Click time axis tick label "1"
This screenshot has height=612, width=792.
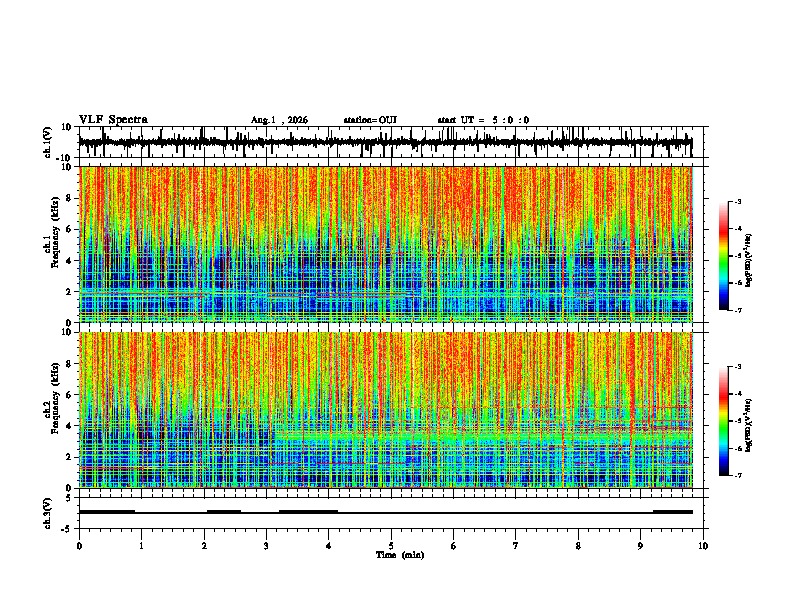click(141, 546)
